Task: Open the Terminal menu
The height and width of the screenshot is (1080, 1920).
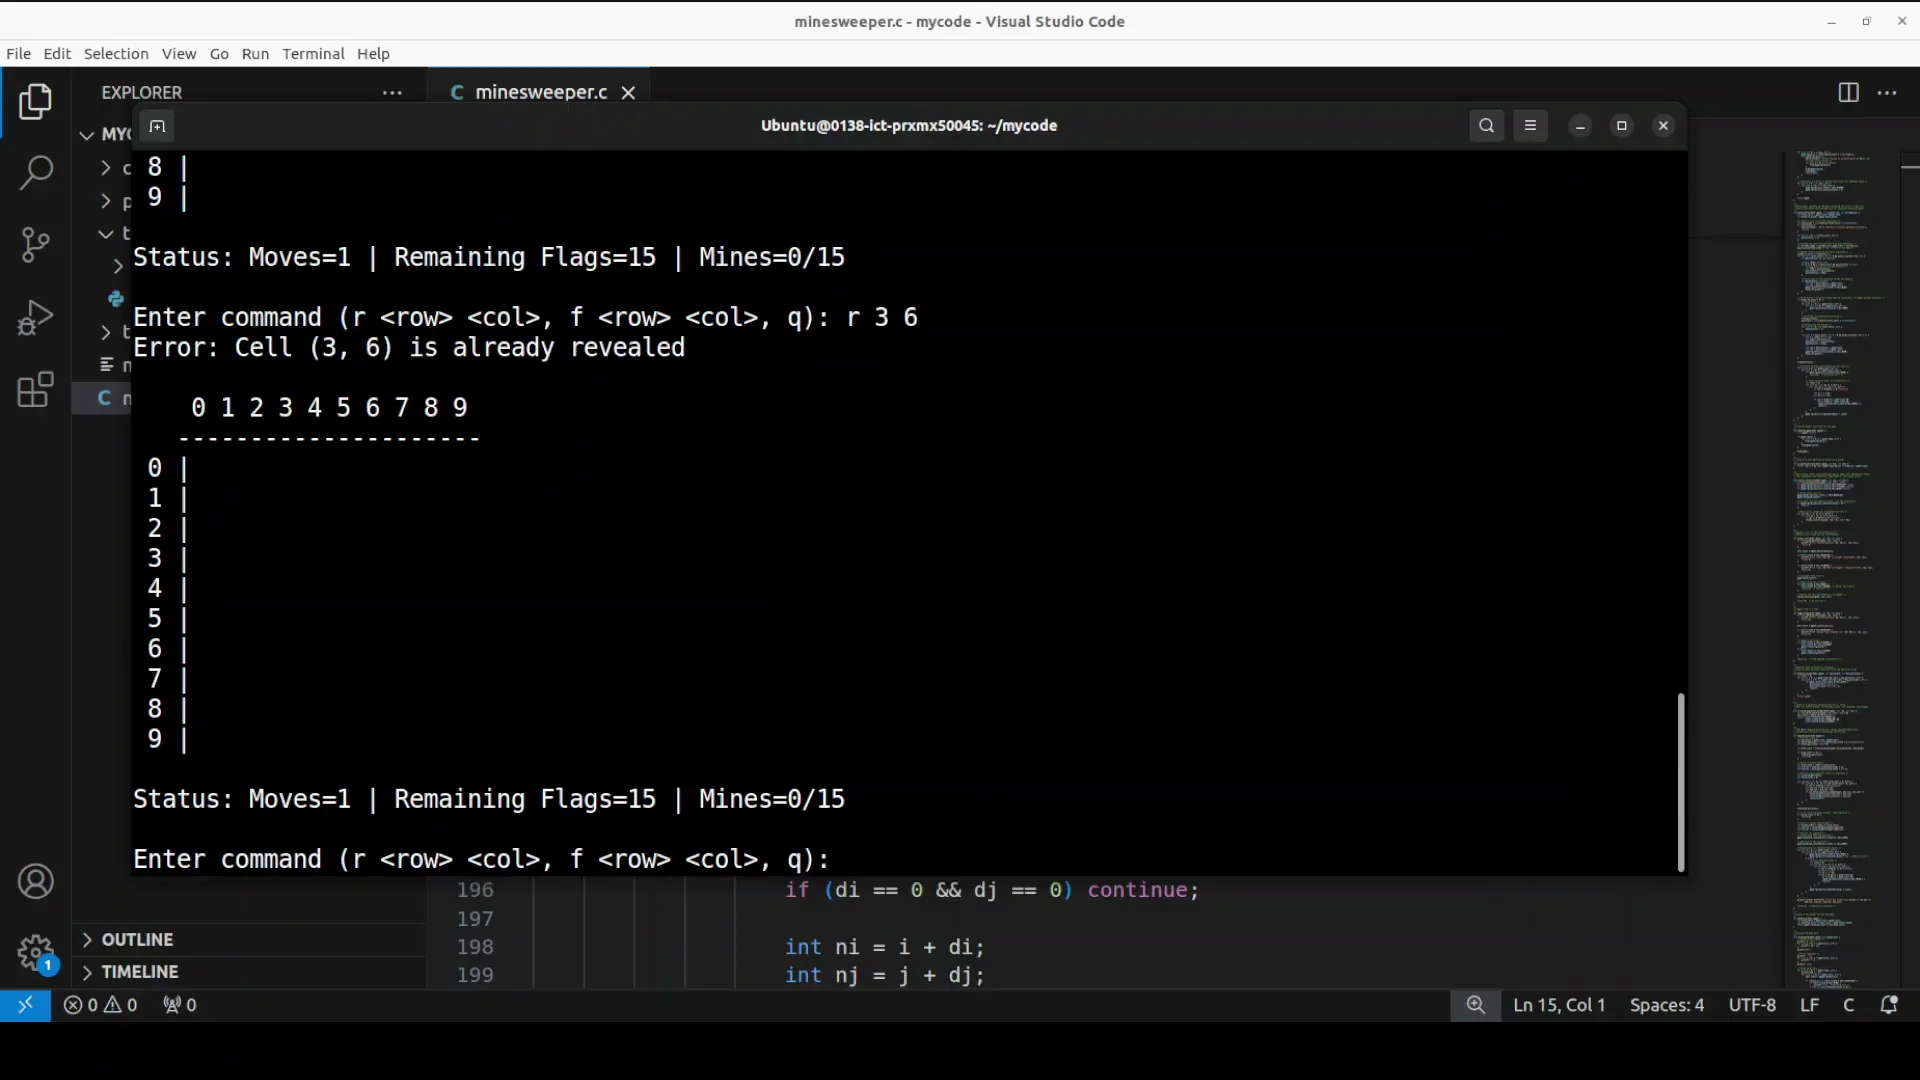Action: (312, 54)
